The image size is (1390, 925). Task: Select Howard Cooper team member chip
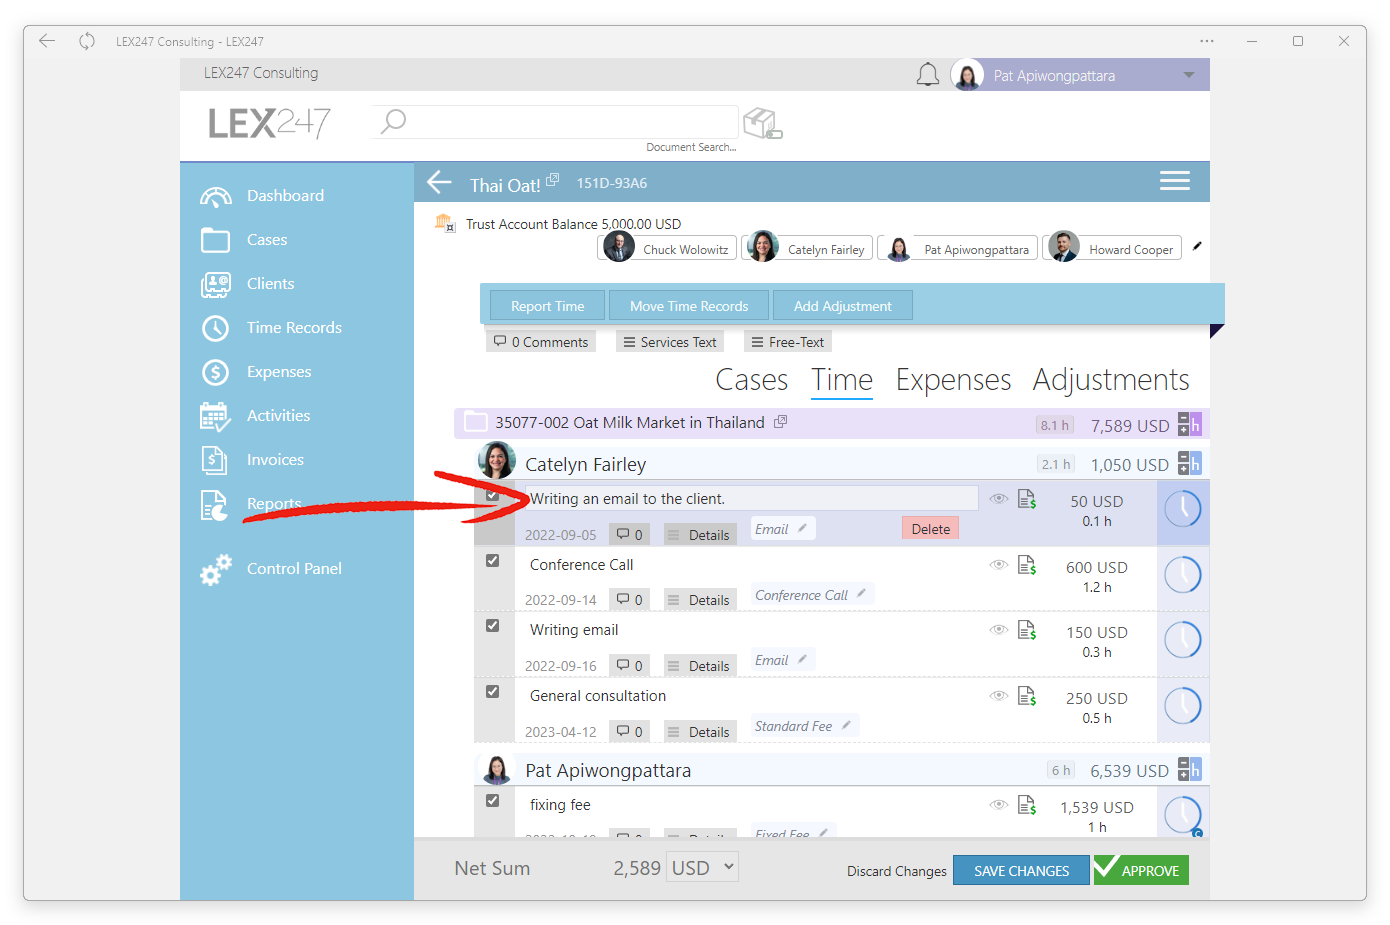(x=1112, y=248)
